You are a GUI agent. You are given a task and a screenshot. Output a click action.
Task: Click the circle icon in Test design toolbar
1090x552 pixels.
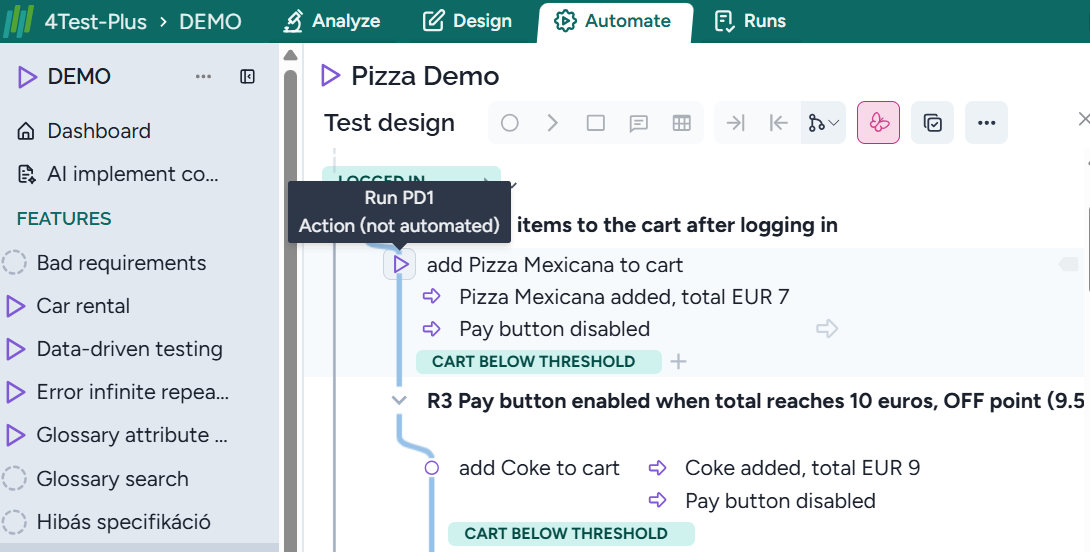510,123
